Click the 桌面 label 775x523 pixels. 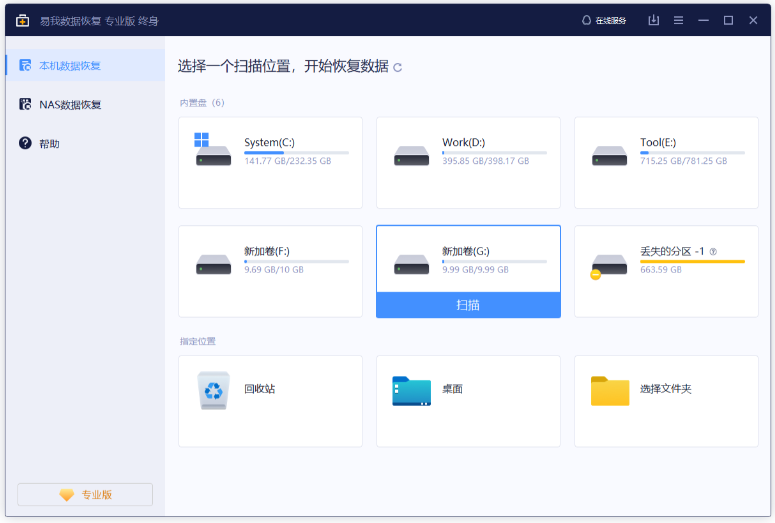click(x=452, y=389)
